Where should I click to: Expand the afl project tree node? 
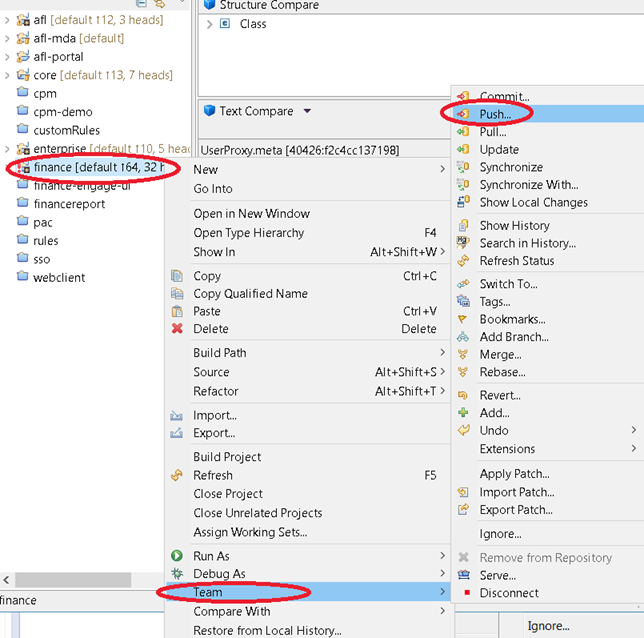click(8, 20)
